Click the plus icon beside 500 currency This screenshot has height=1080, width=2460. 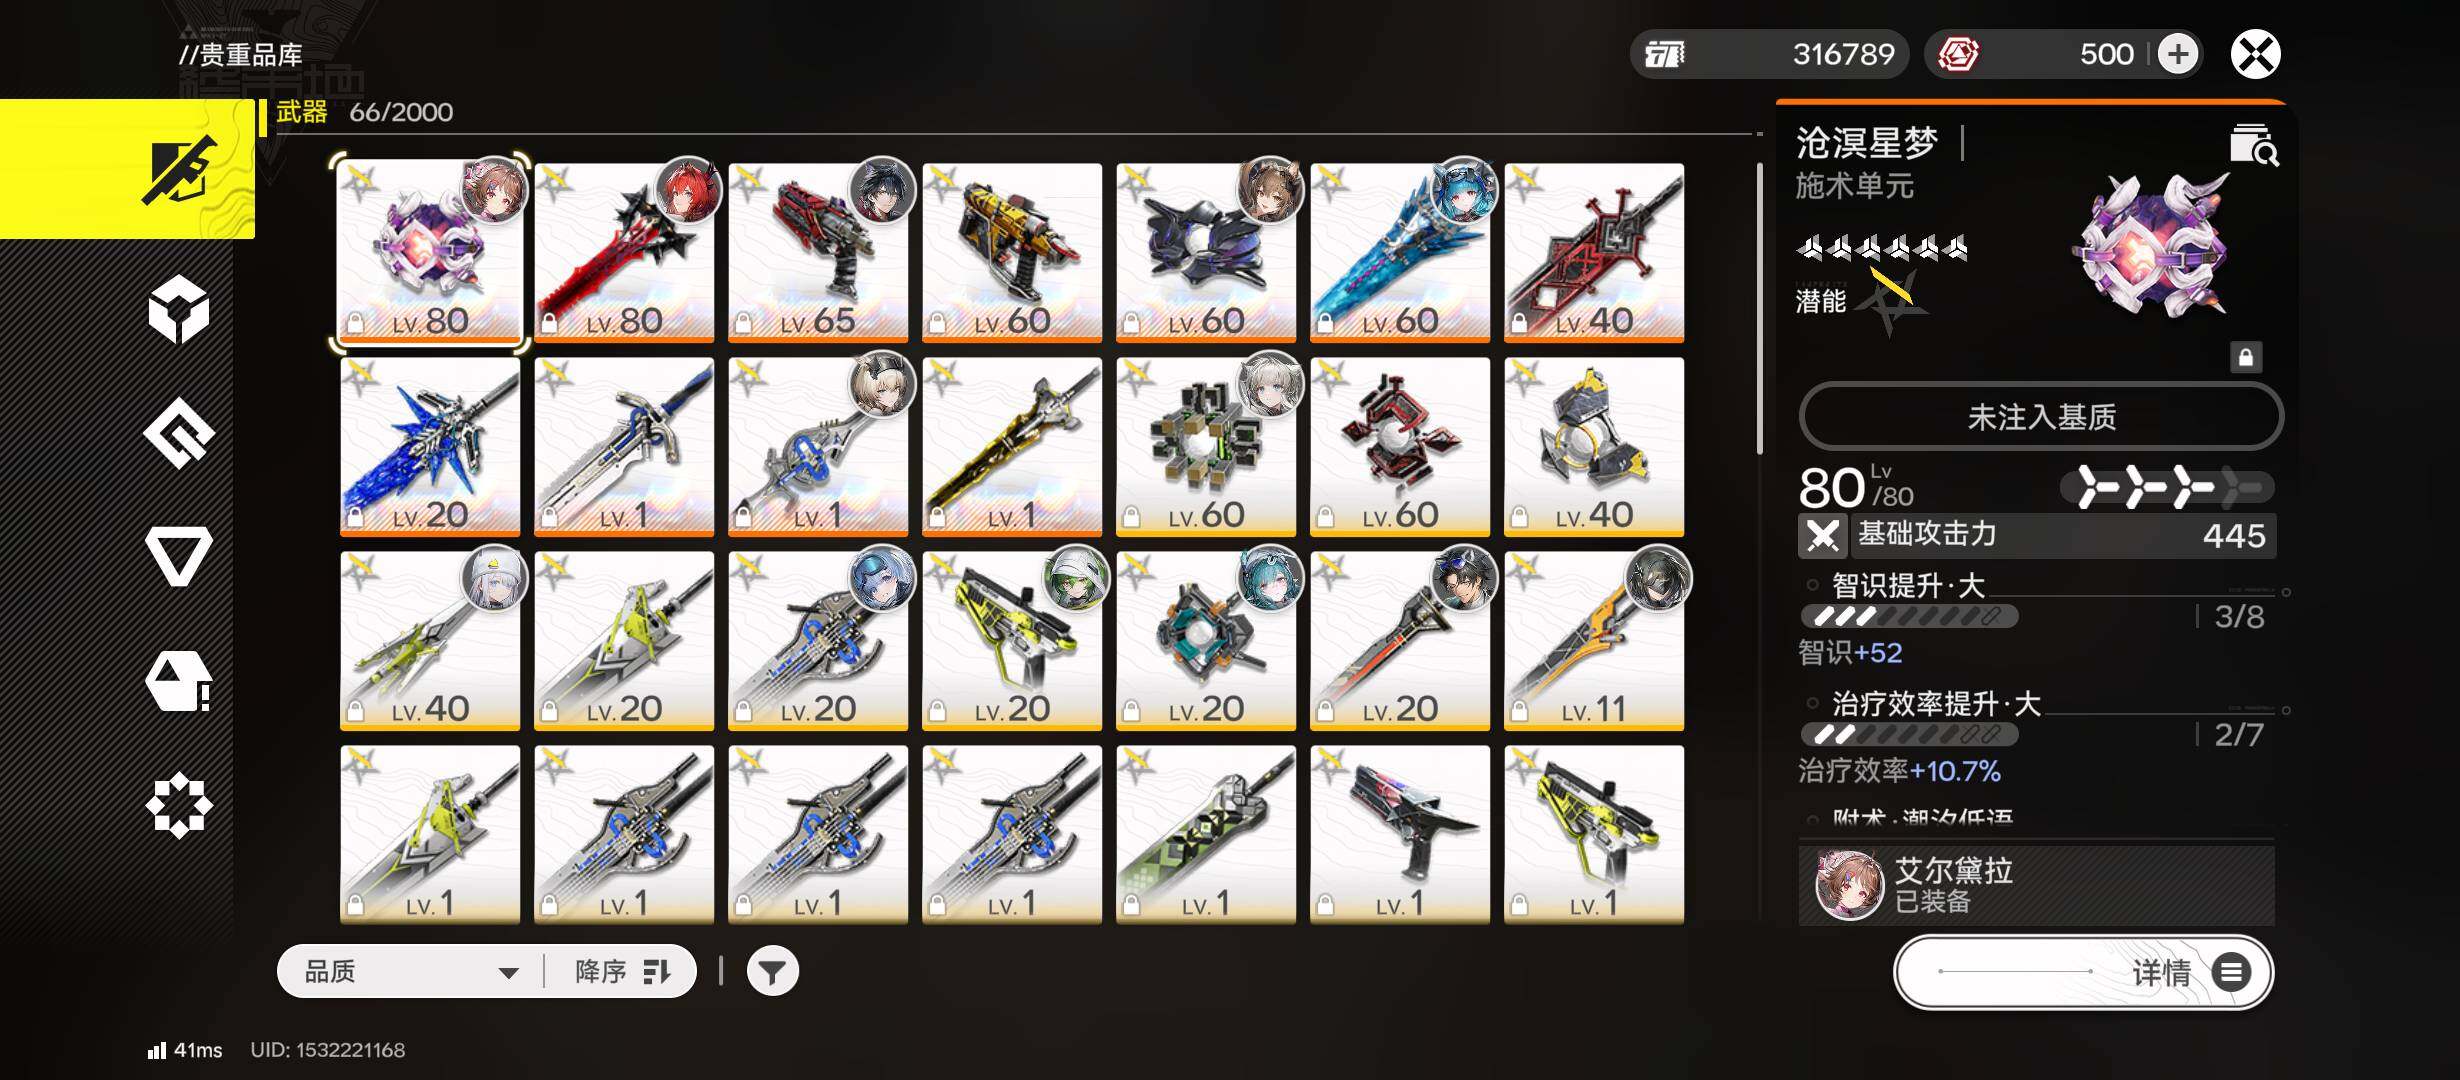pyautogui.click(x=2178, y=54)
